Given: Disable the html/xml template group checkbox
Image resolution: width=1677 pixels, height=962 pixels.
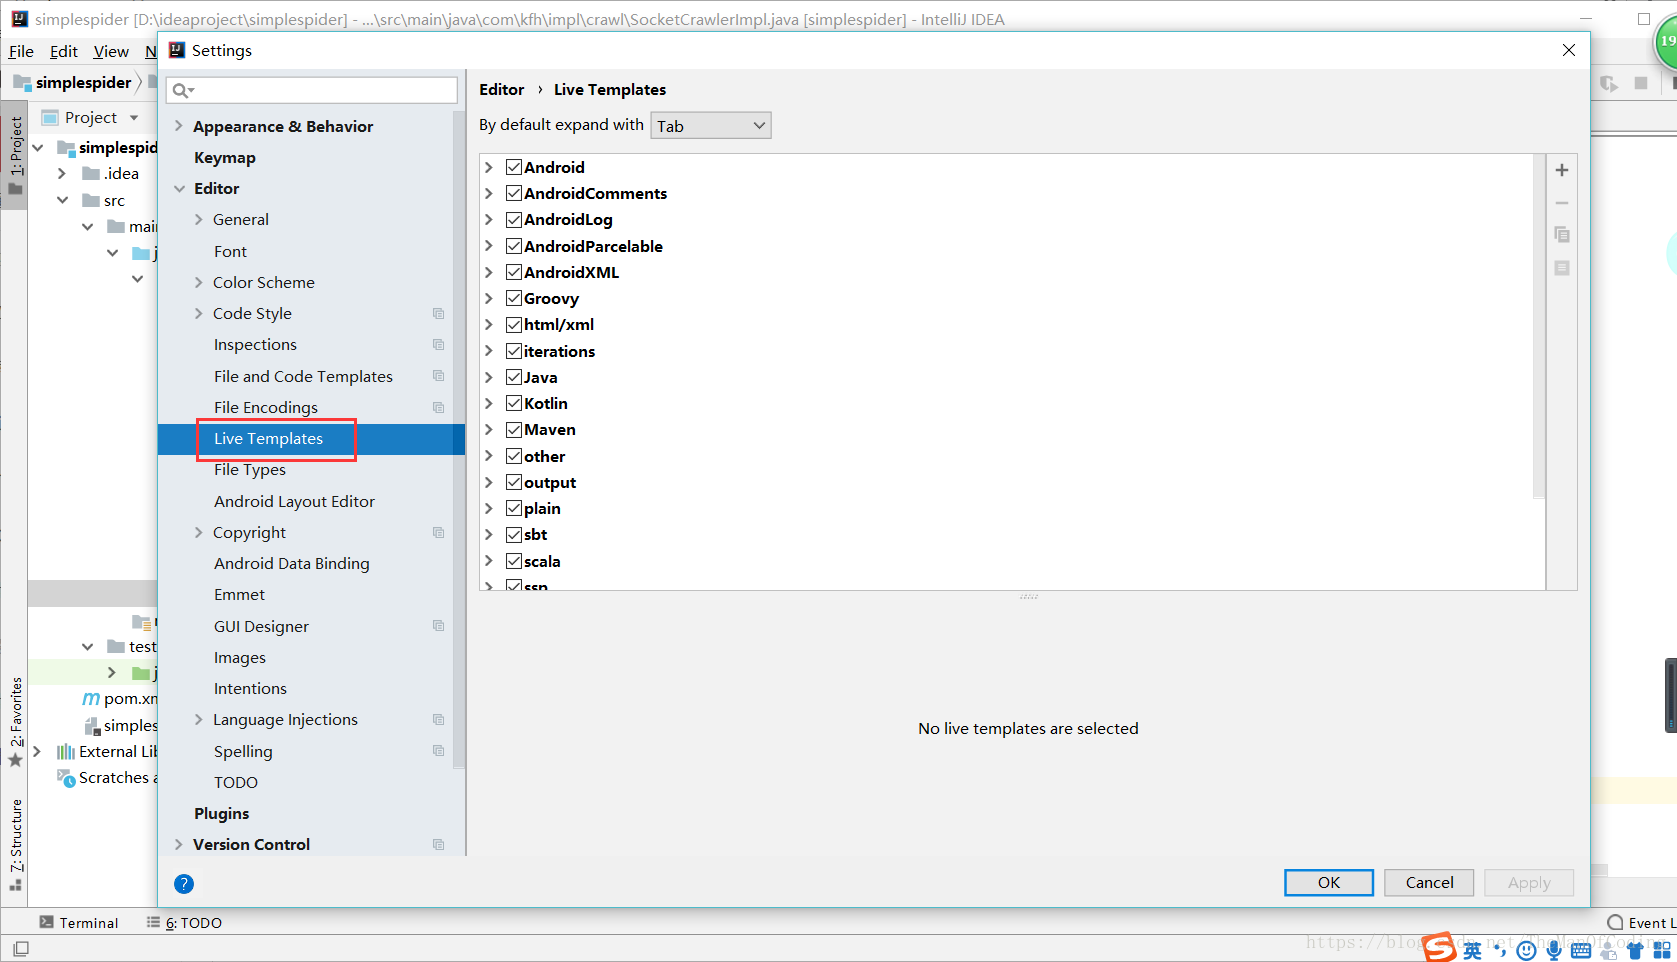Looking at the screenshot, I should (x=514, y=324).
